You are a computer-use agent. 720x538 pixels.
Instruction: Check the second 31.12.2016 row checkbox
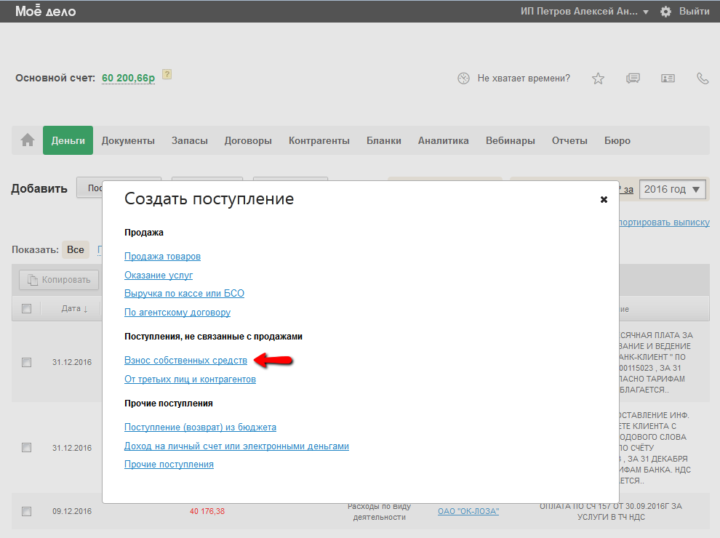click(27, 448)
